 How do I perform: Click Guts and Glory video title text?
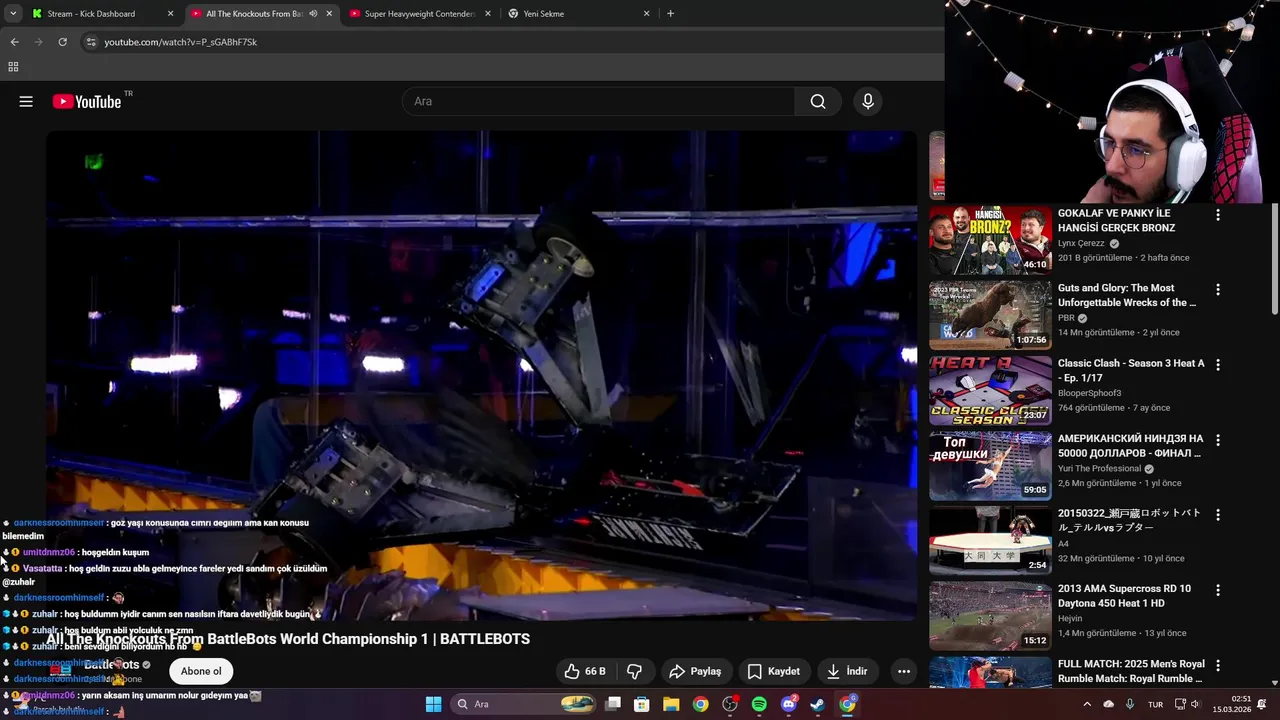1127,295
